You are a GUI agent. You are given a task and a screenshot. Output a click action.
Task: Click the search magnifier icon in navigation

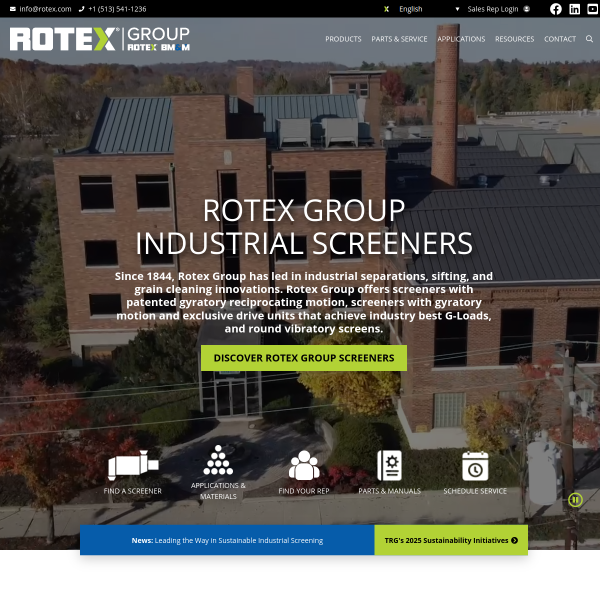tap(589, 39)
